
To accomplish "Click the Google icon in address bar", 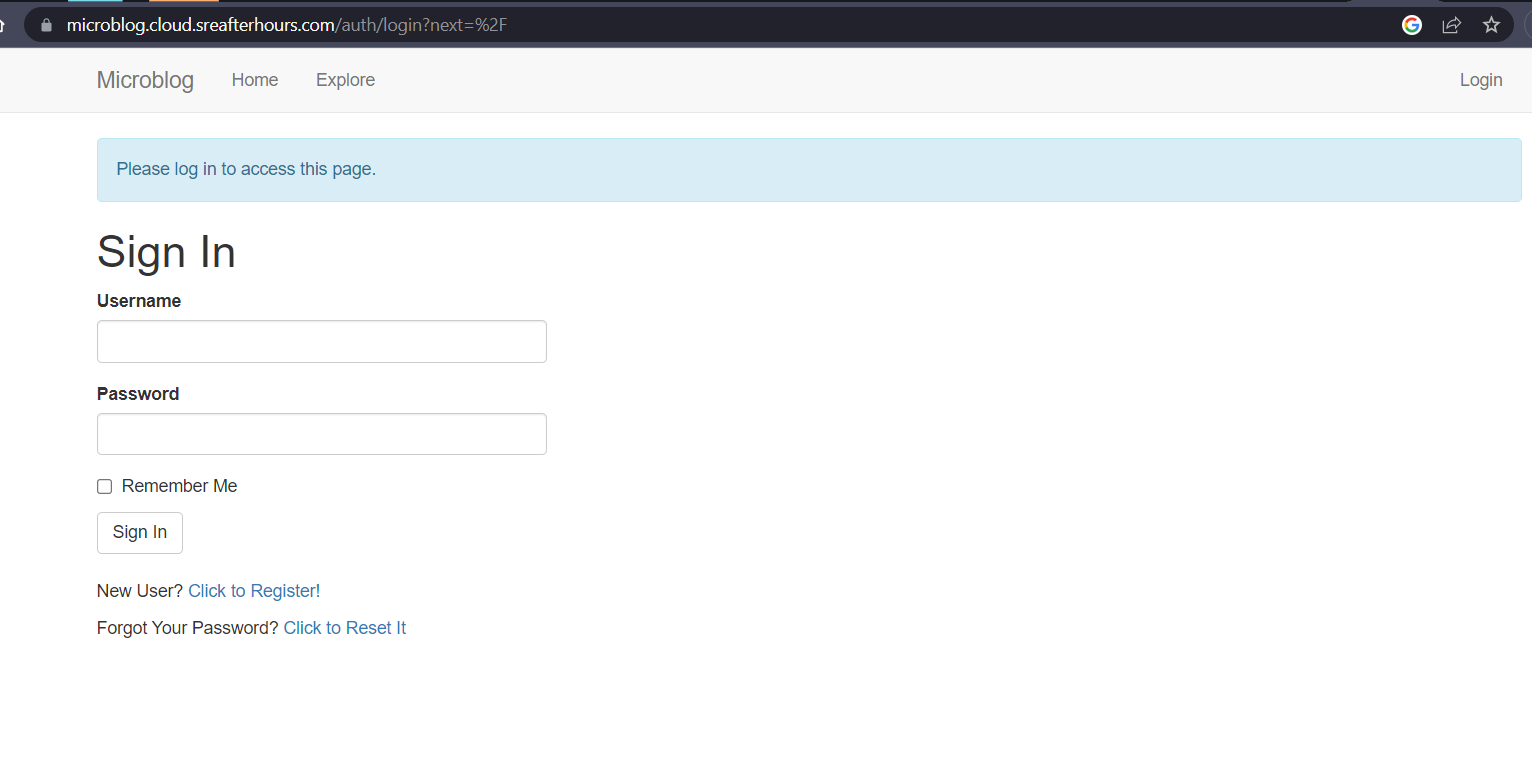I will [1411, 25].
